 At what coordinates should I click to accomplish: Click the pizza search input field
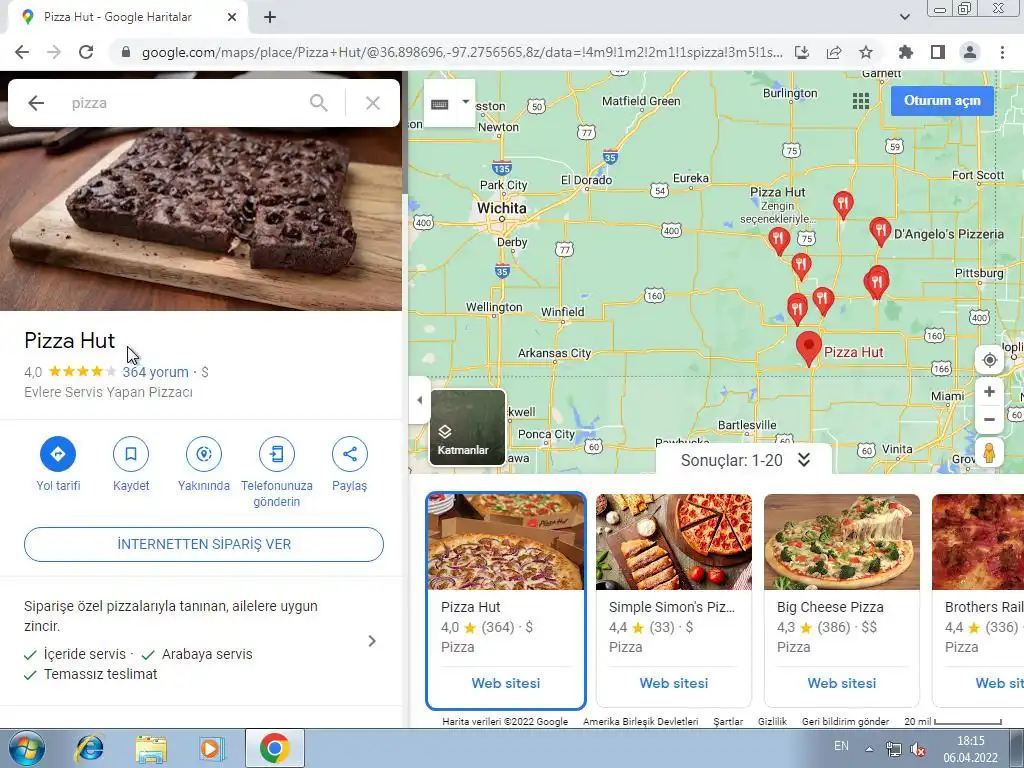tap(183, 103)
